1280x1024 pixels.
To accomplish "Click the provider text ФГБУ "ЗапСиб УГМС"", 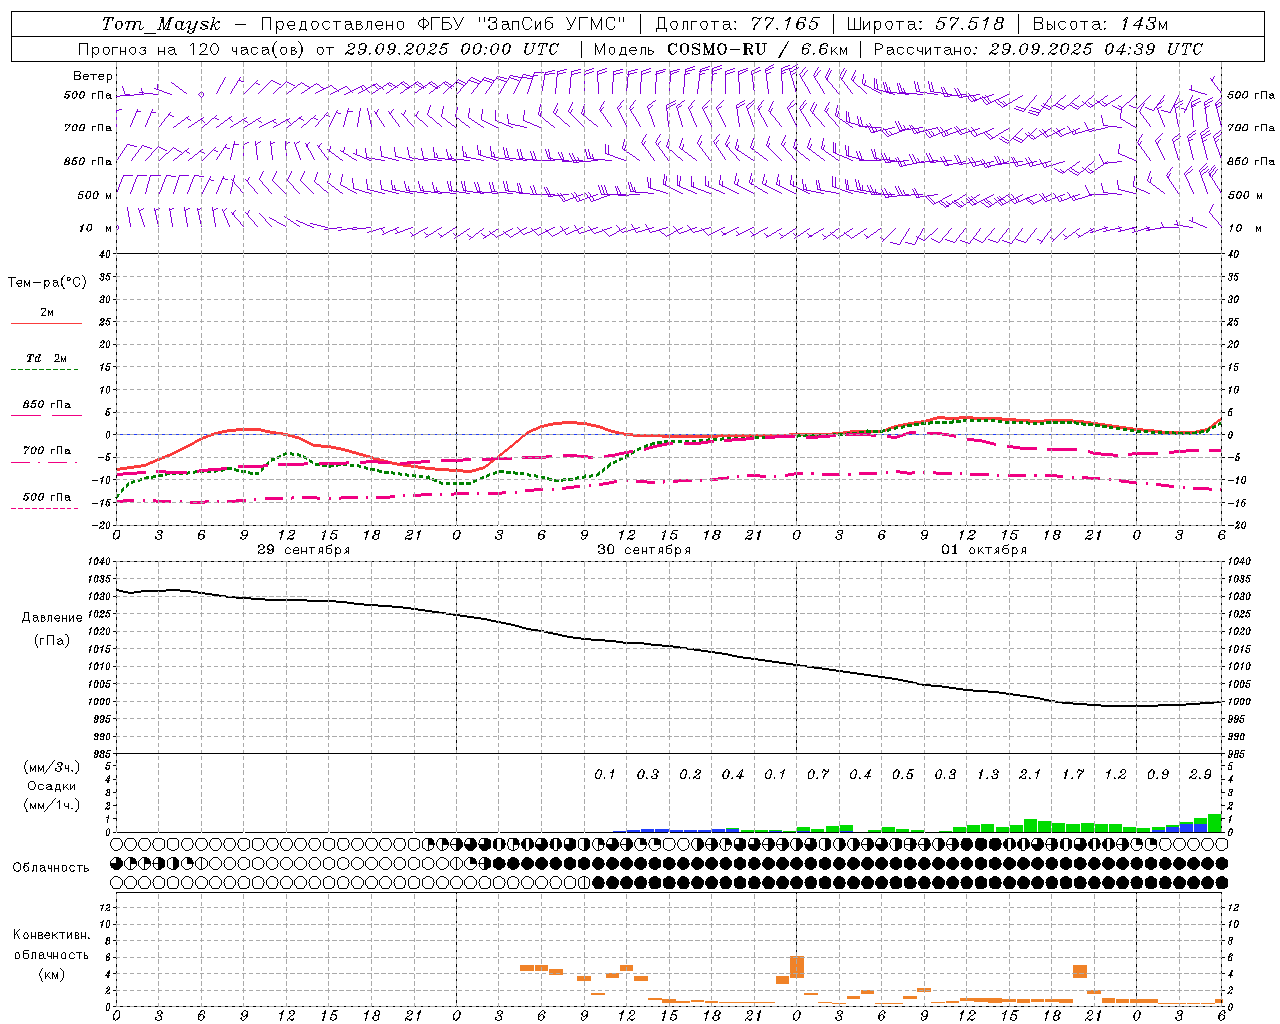I will 524,24.
